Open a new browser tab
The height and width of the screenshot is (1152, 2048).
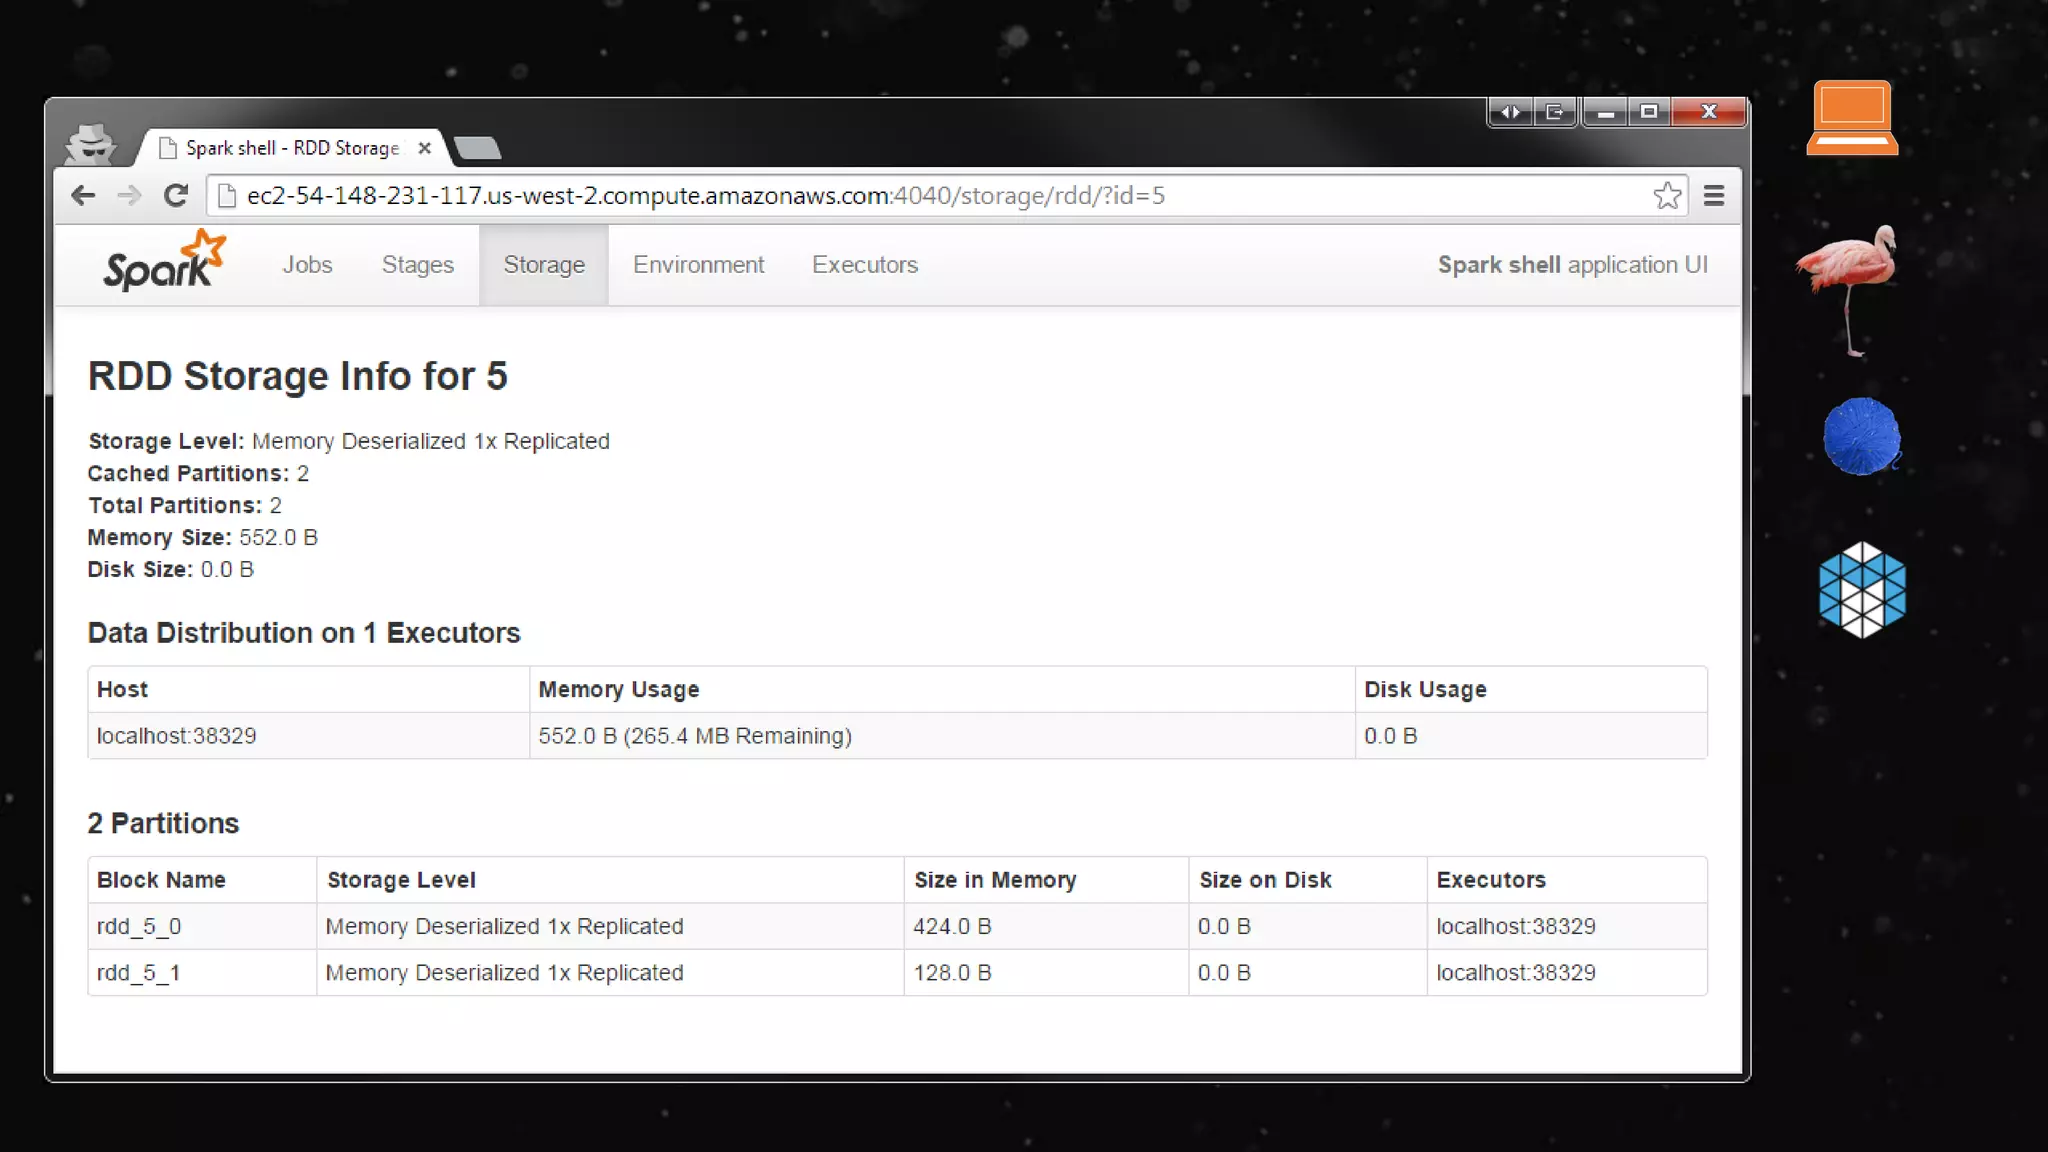point(478,149)
